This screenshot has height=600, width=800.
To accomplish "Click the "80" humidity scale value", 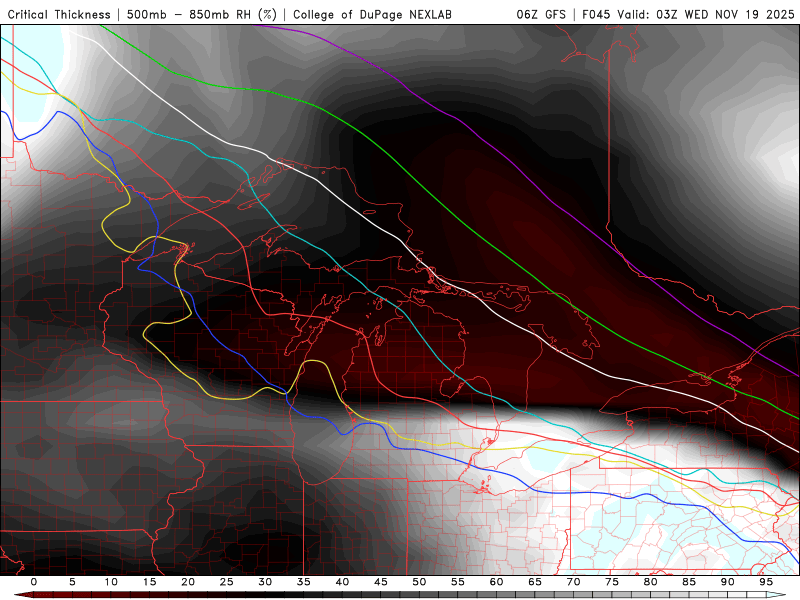I will pos(651,582).
